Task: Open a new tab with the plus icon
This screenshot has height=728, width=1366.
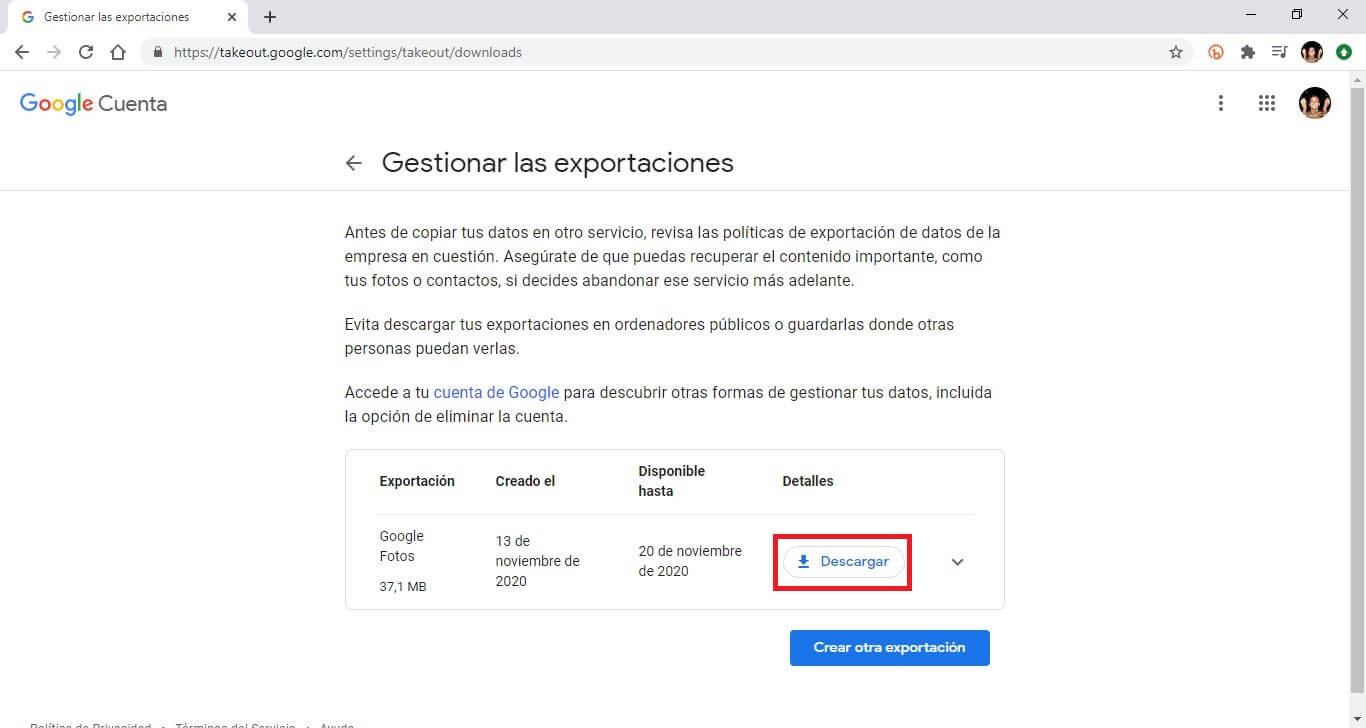Action: pyautogui.click(x=270, y=17)
